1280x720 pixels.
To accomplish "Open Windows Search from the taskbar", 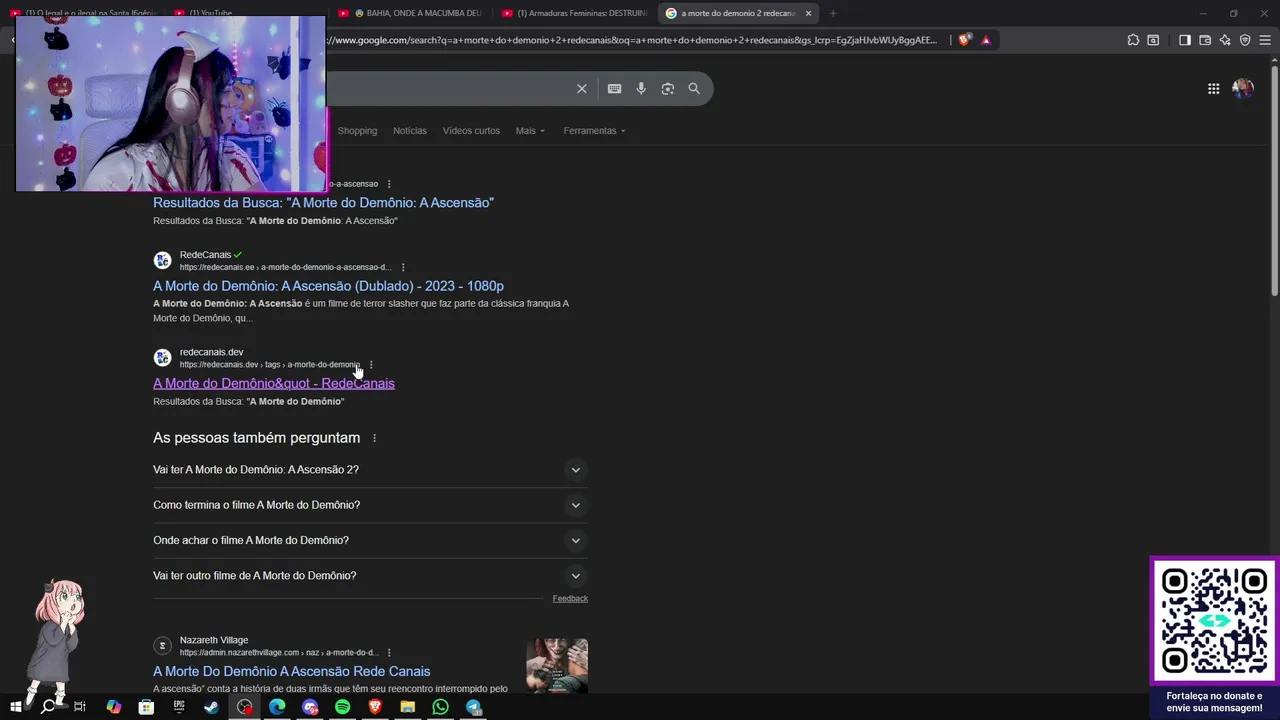I will point(48,707).
